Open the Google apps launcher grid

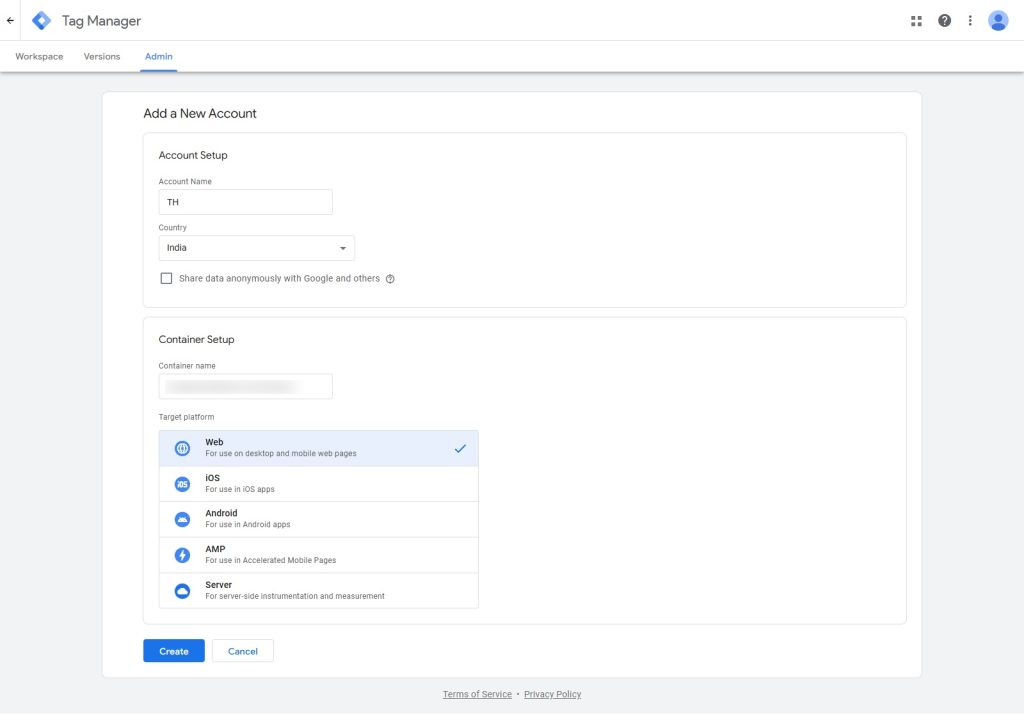[x=916, y=20]
